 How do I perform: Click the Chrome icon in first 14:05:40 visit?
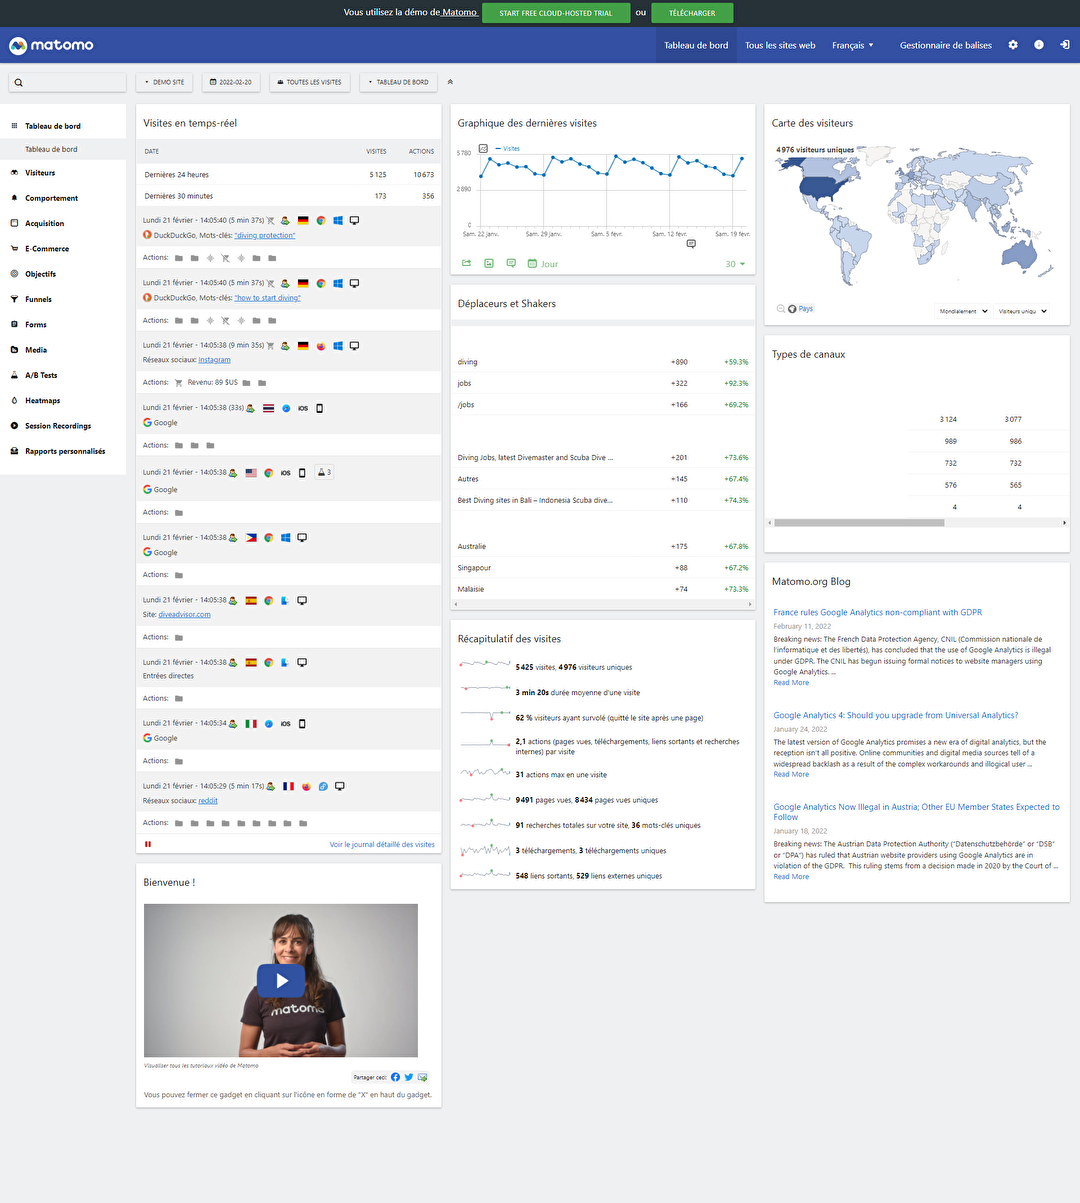(x=321, y=220)
